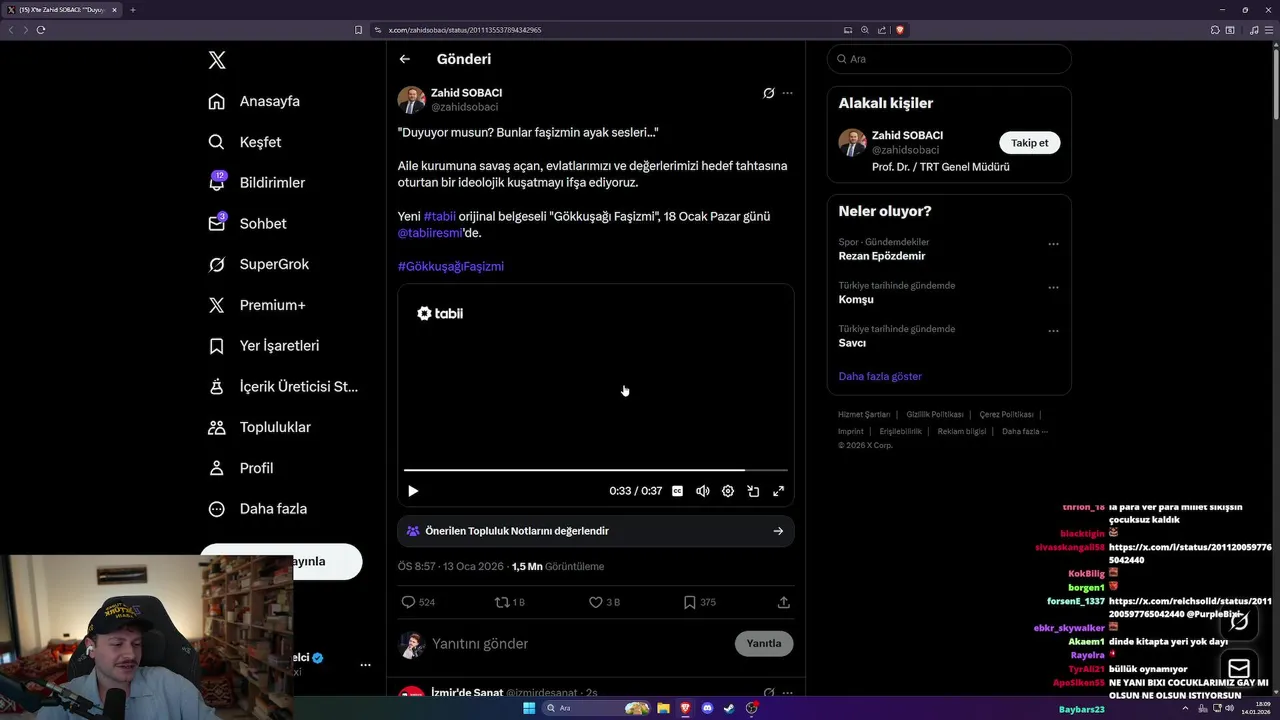Screen dimensions: 1280x720
Task: Open #GökkuşağıFaşizmi hashtag link
Action: point(451,266)
